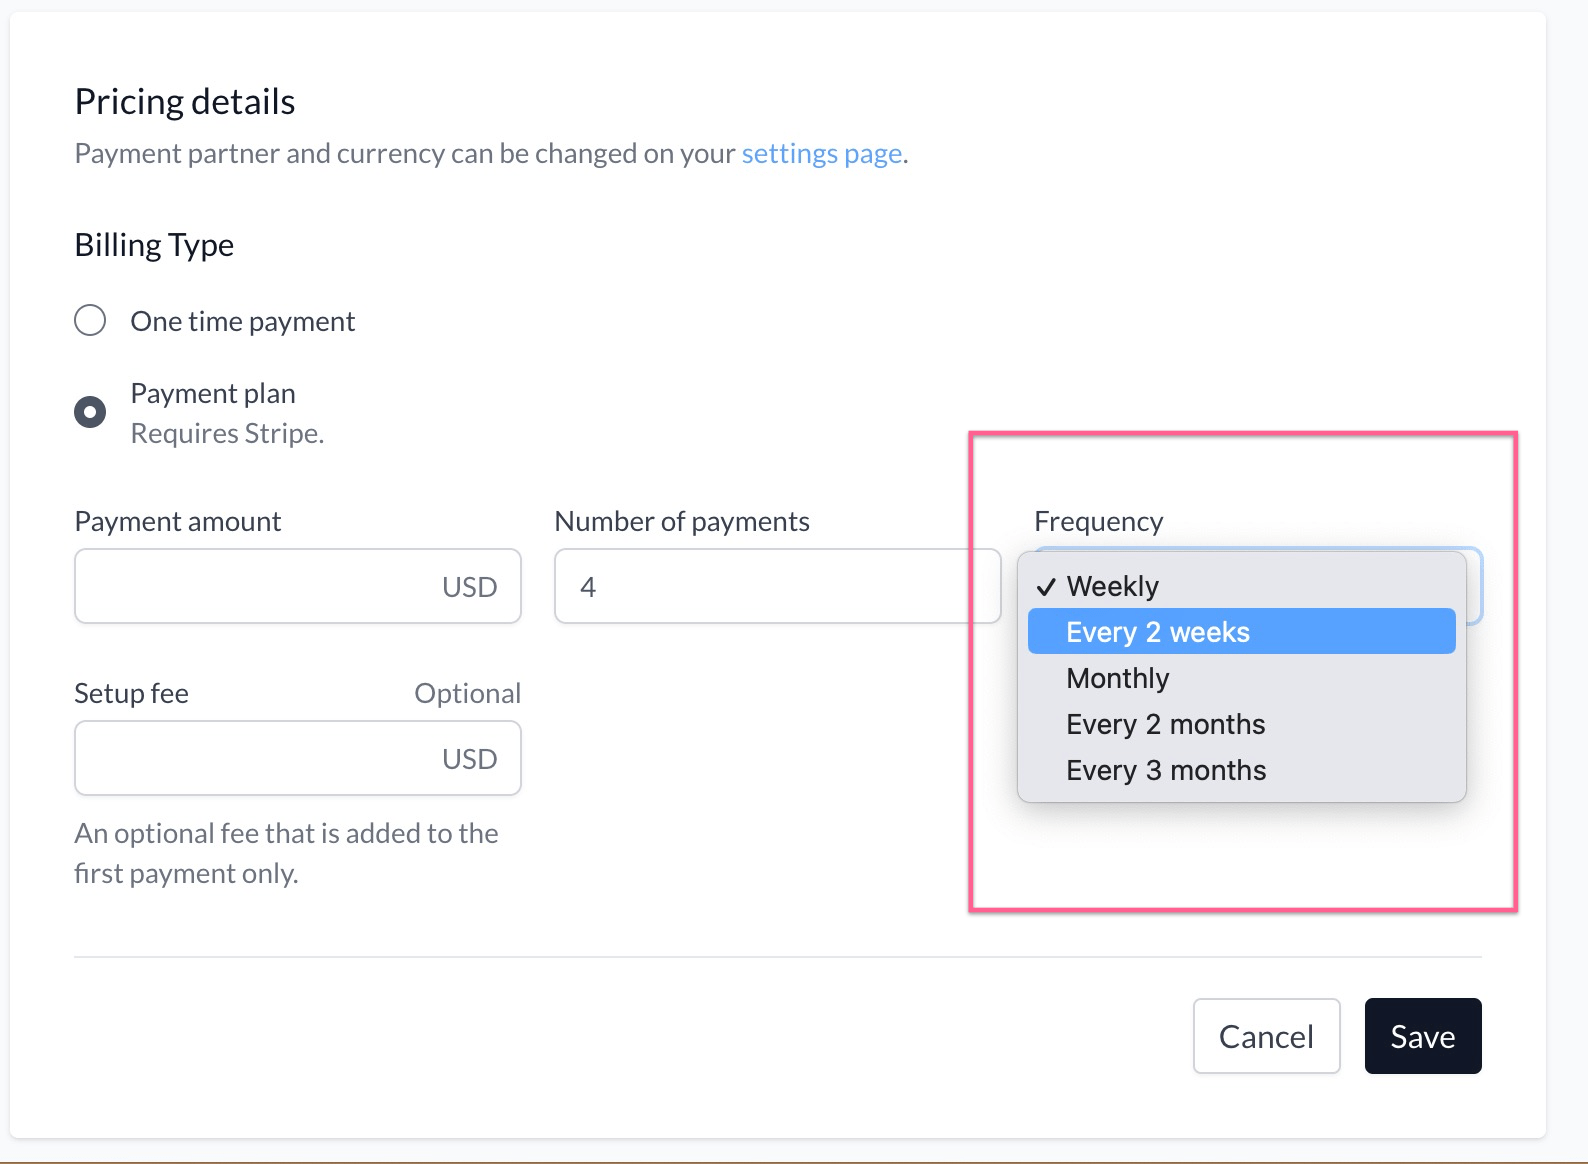This screenshot has width=1588, height=1164.
Task: Click the Payment amount input field
Action: (x=250, y=586)
